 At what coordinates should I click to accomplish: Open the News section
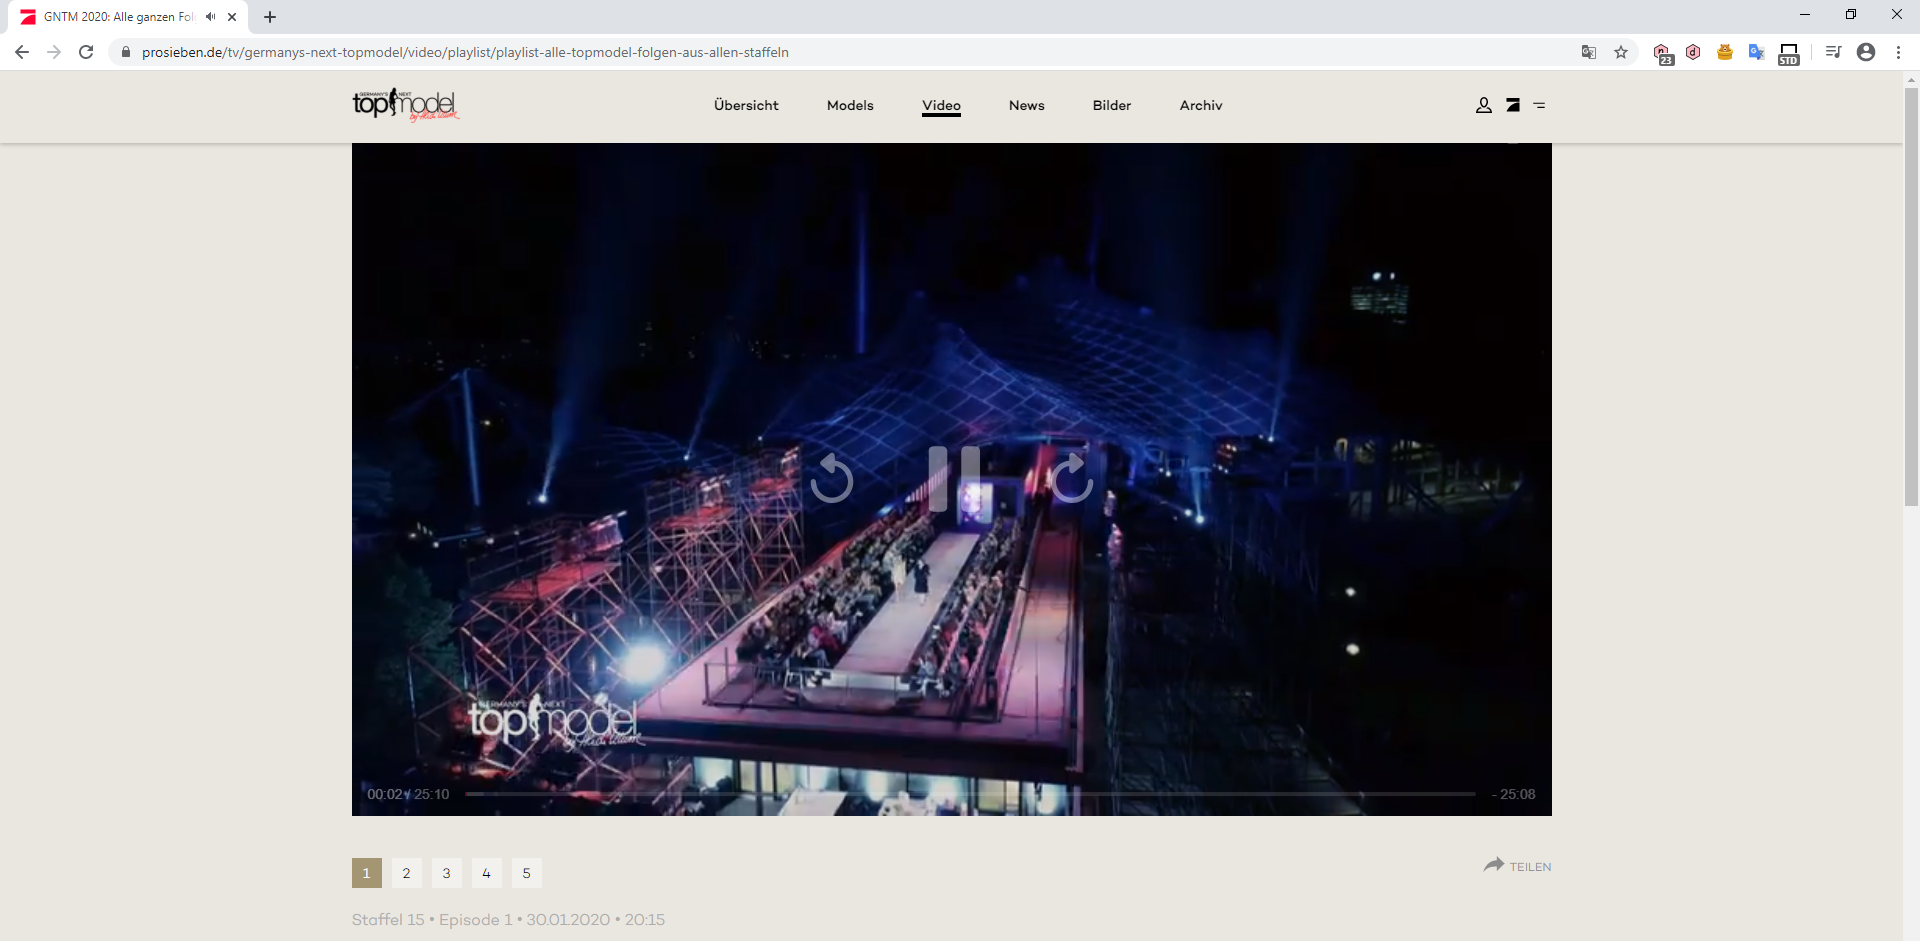click(x=1027, y=105)
